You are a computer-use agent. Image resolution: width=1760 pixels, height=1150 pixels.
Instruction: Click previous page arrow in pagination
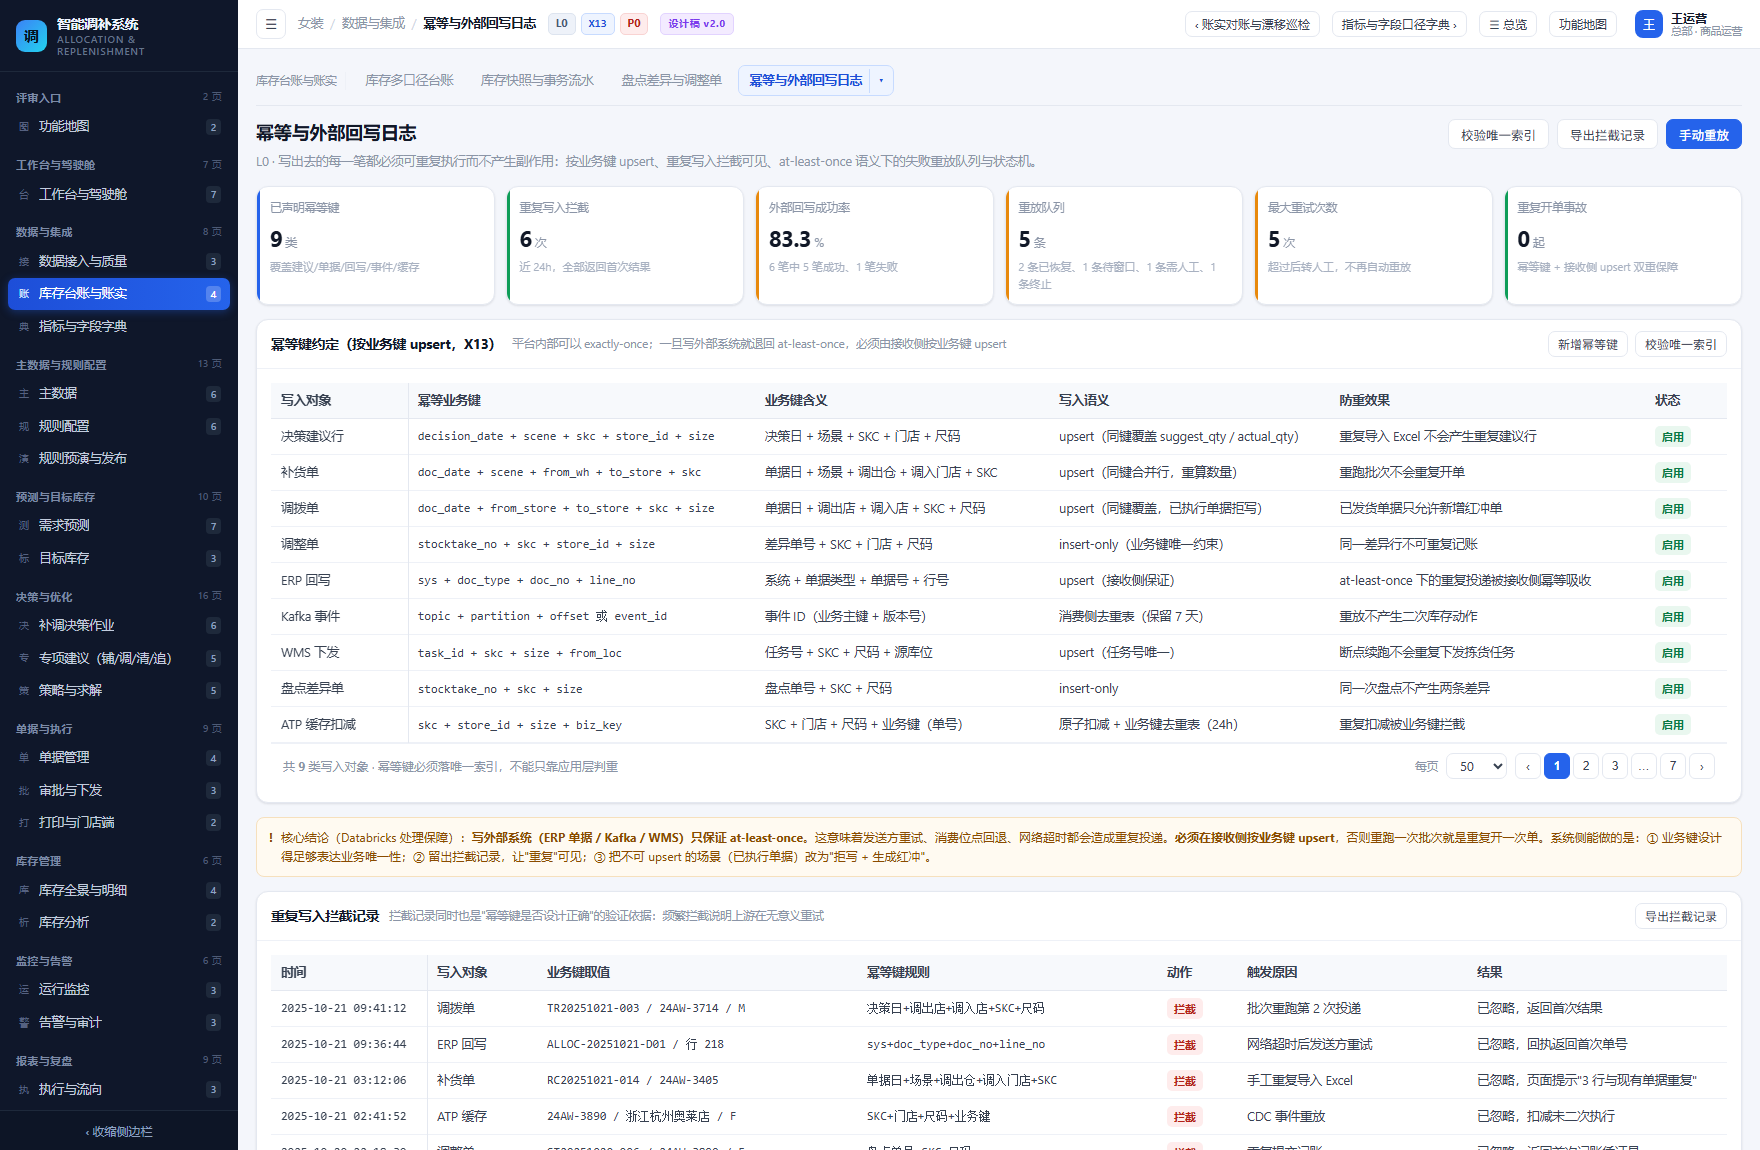(1527, 767)
